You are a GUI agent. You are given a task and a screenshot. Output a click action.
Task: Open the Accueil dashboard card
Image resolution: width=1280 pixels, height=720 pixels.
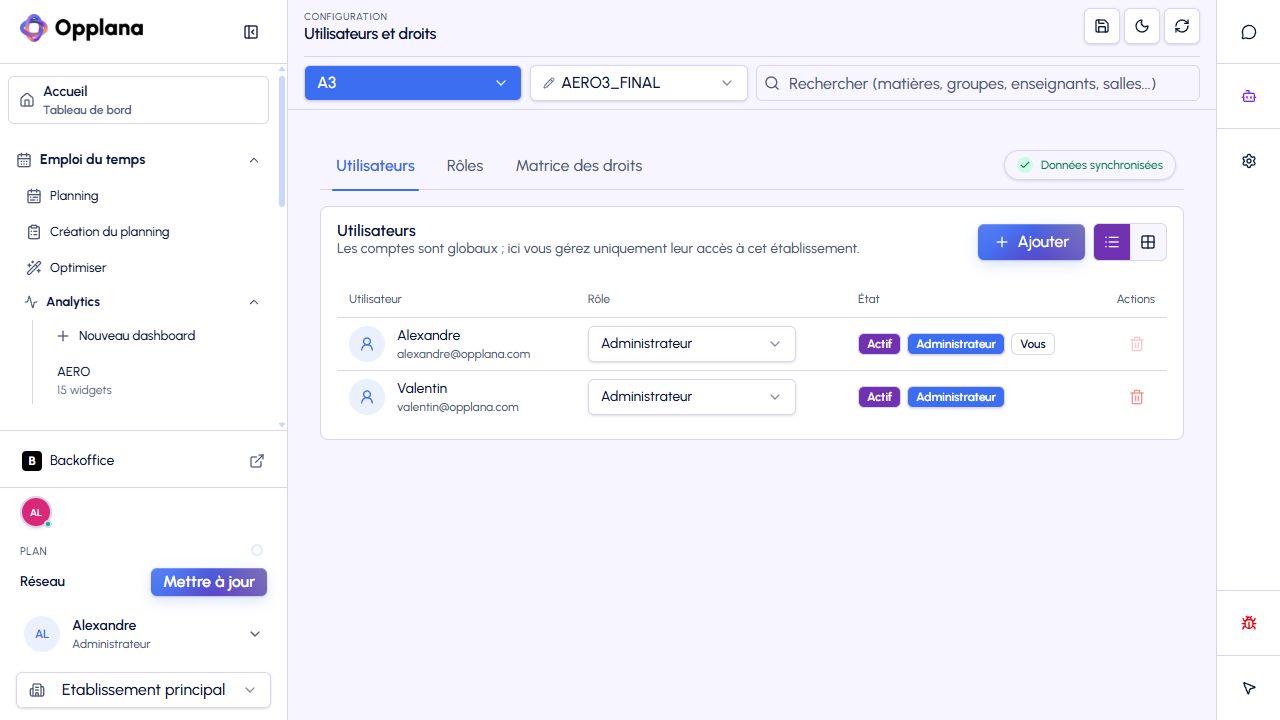pos(138,100)
